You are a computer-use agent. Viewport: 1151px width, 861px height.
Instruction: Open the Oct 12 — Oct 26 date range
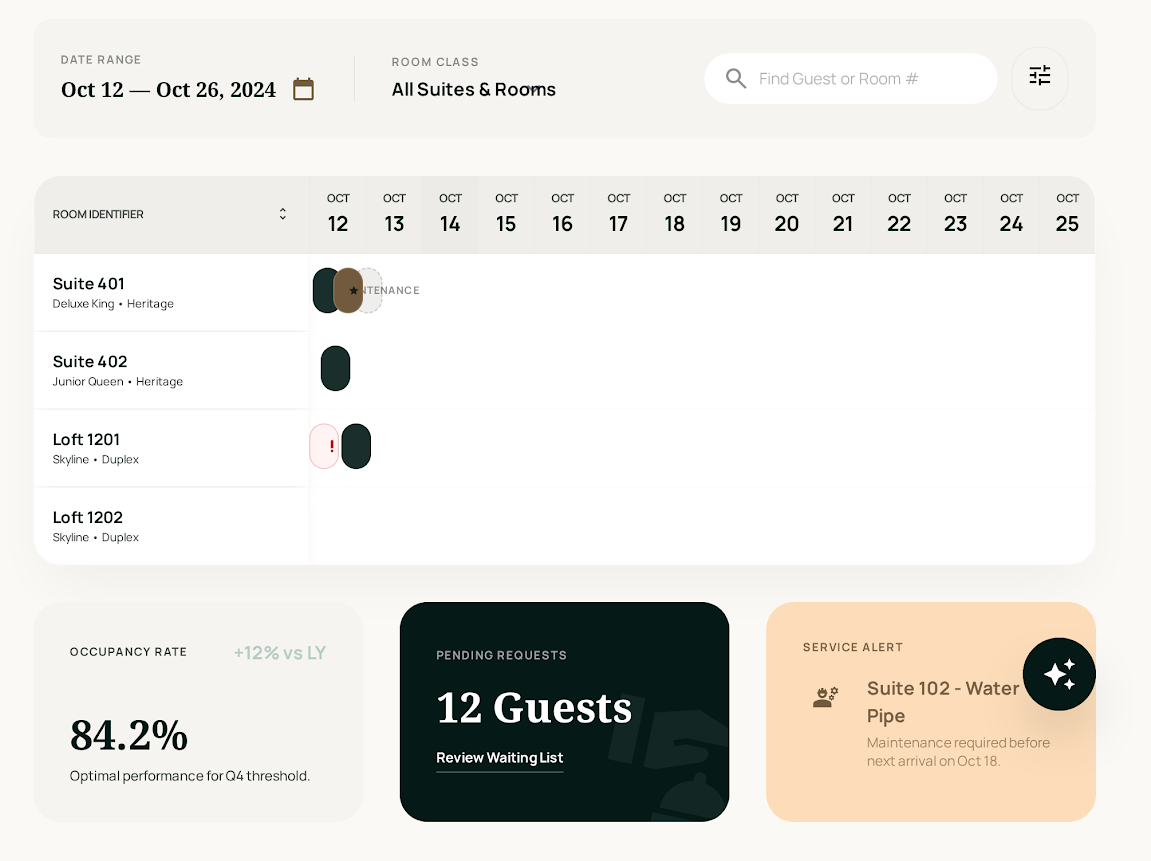168,90
